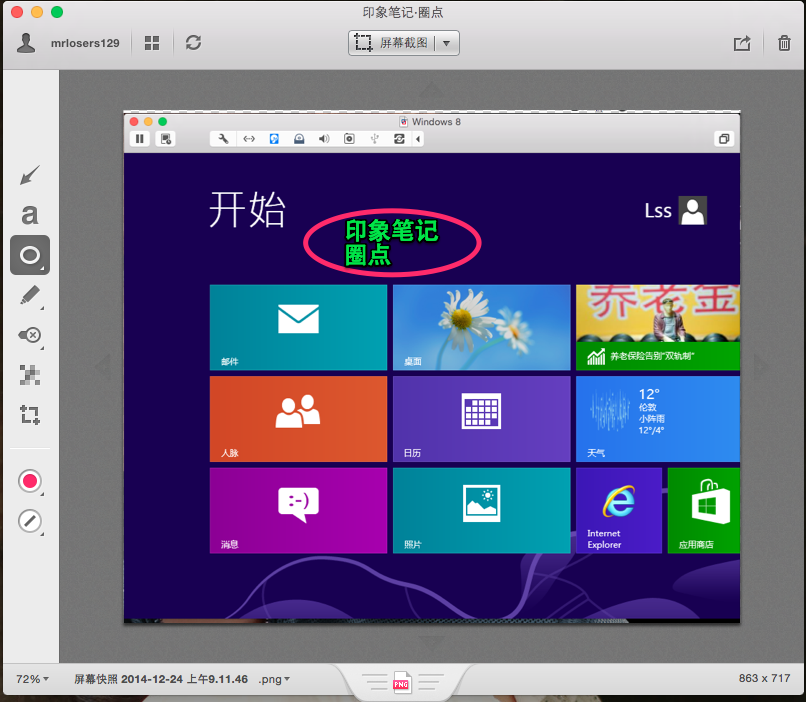Select the Stamp tool
The image size is (806, 702).
coord(30,336)
